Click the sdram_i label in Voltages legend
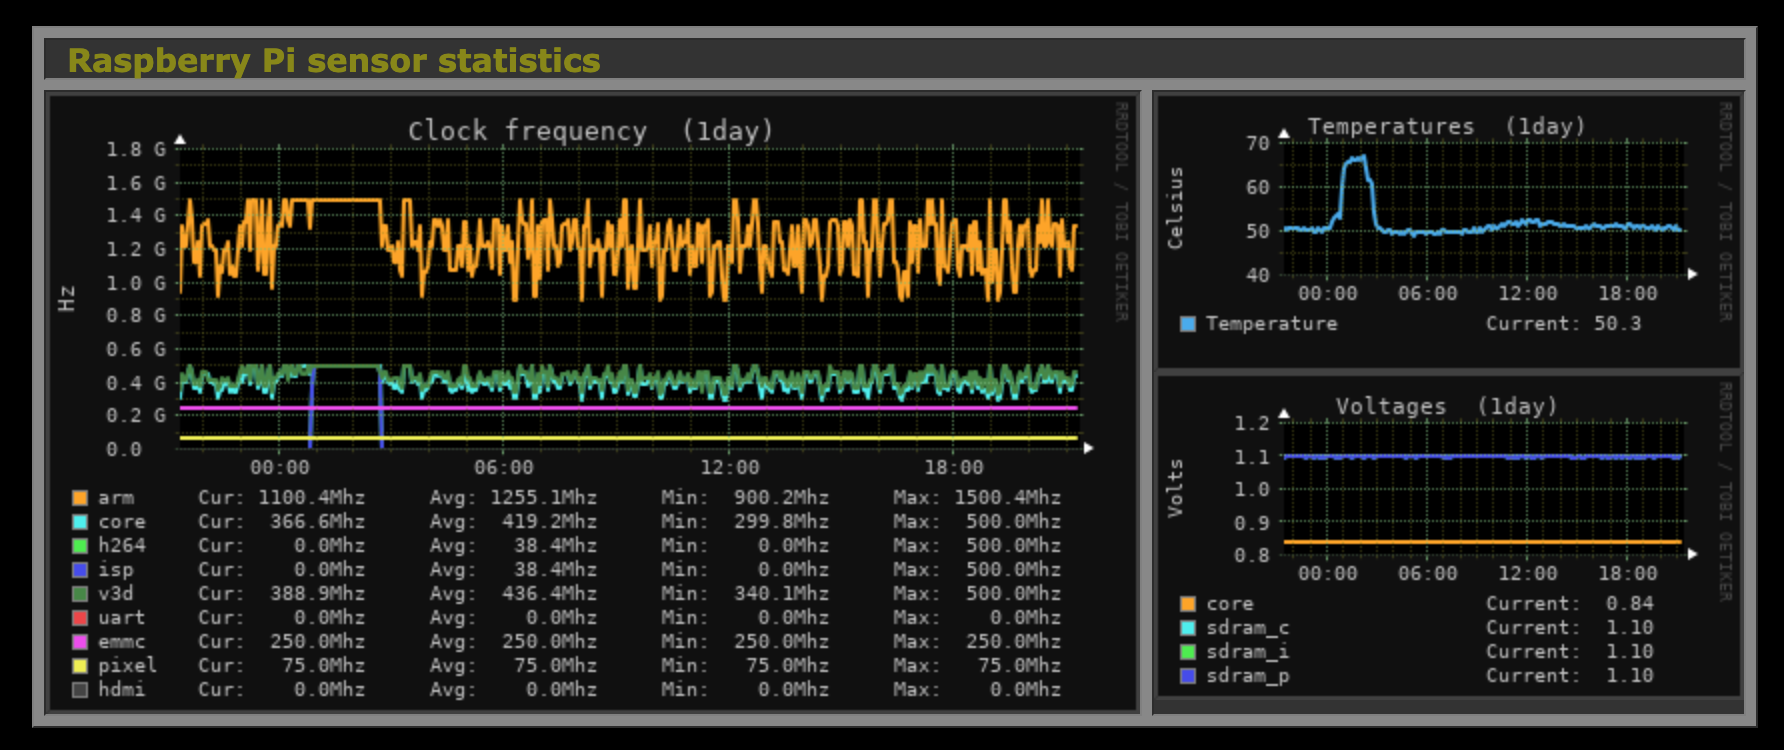 pyautogui.click(x=1247, y=652)
